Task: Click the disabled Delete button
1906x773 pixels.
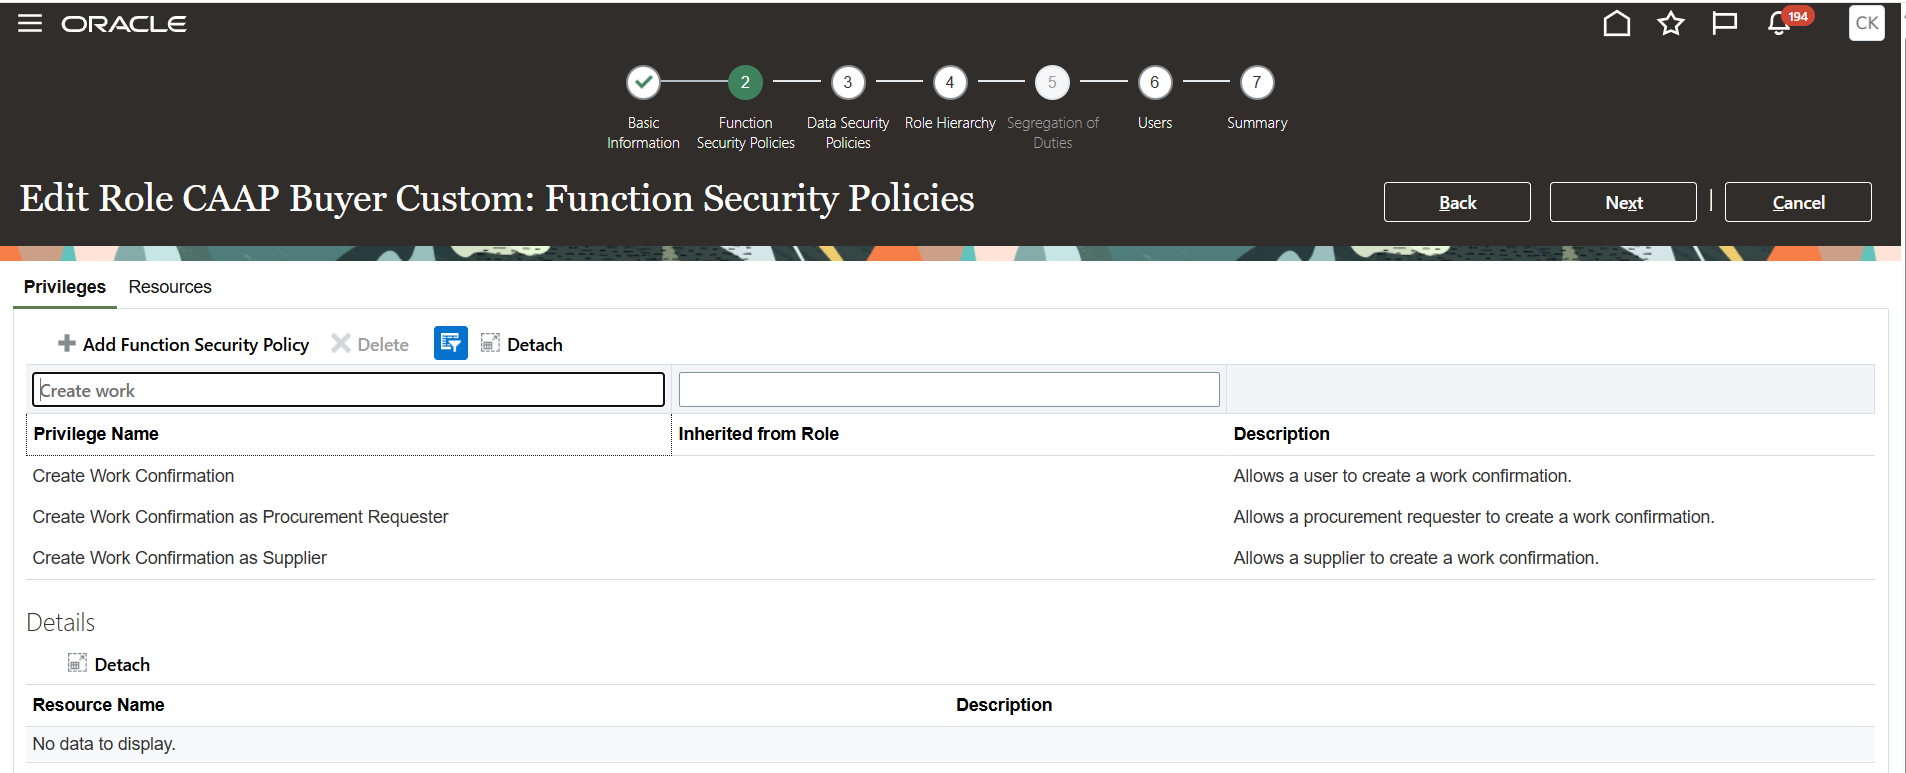Action: (x=370, y=344)
